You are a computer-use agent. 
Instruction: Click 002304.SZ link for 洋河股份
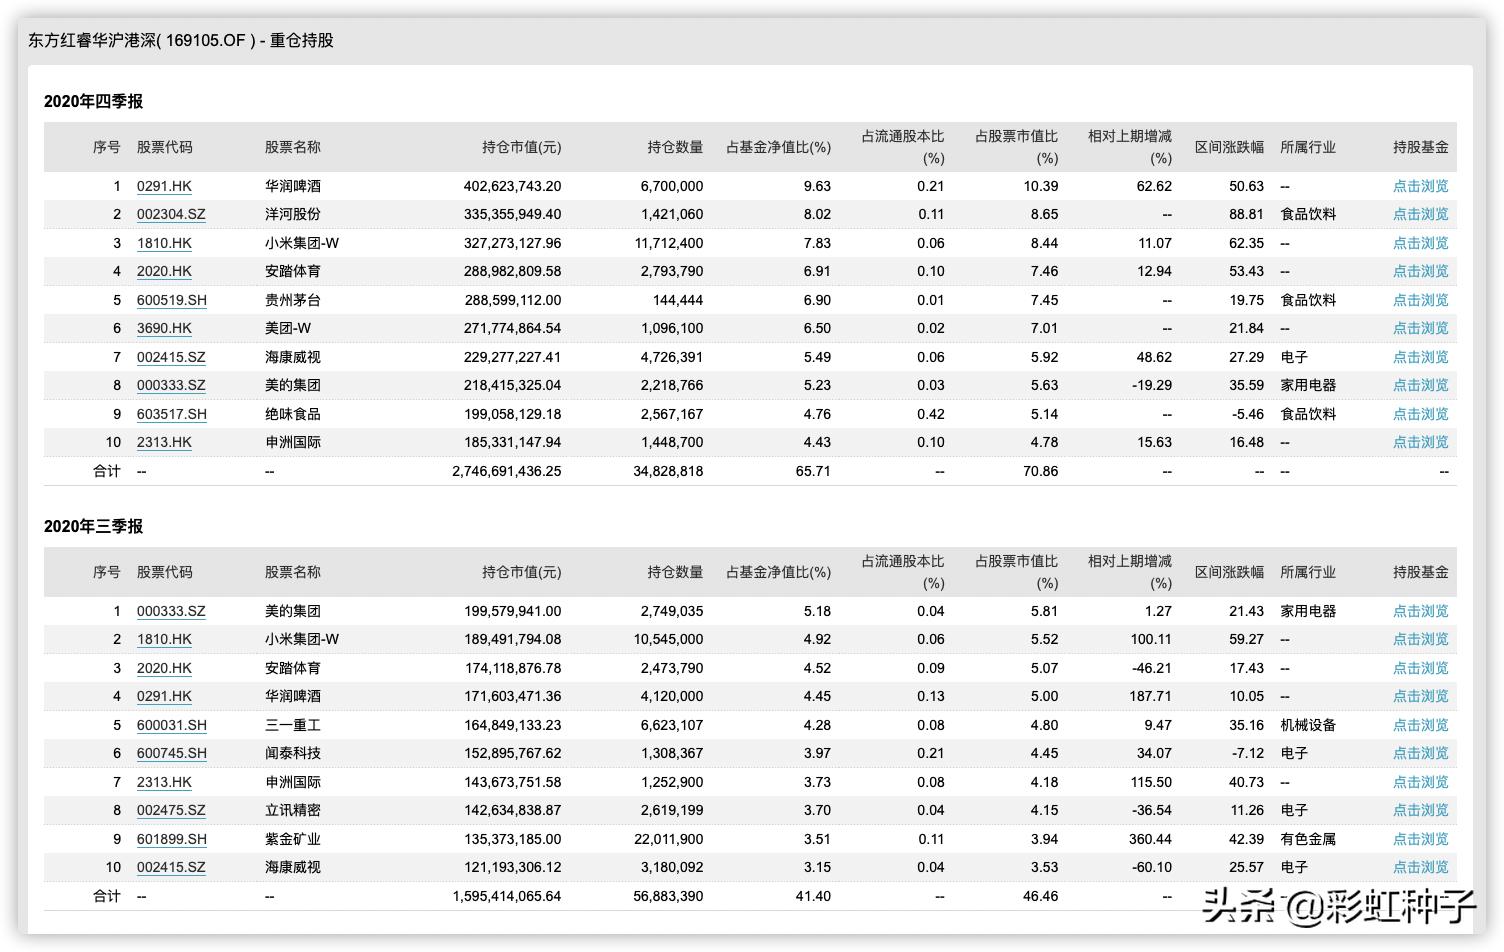(170, 214)
